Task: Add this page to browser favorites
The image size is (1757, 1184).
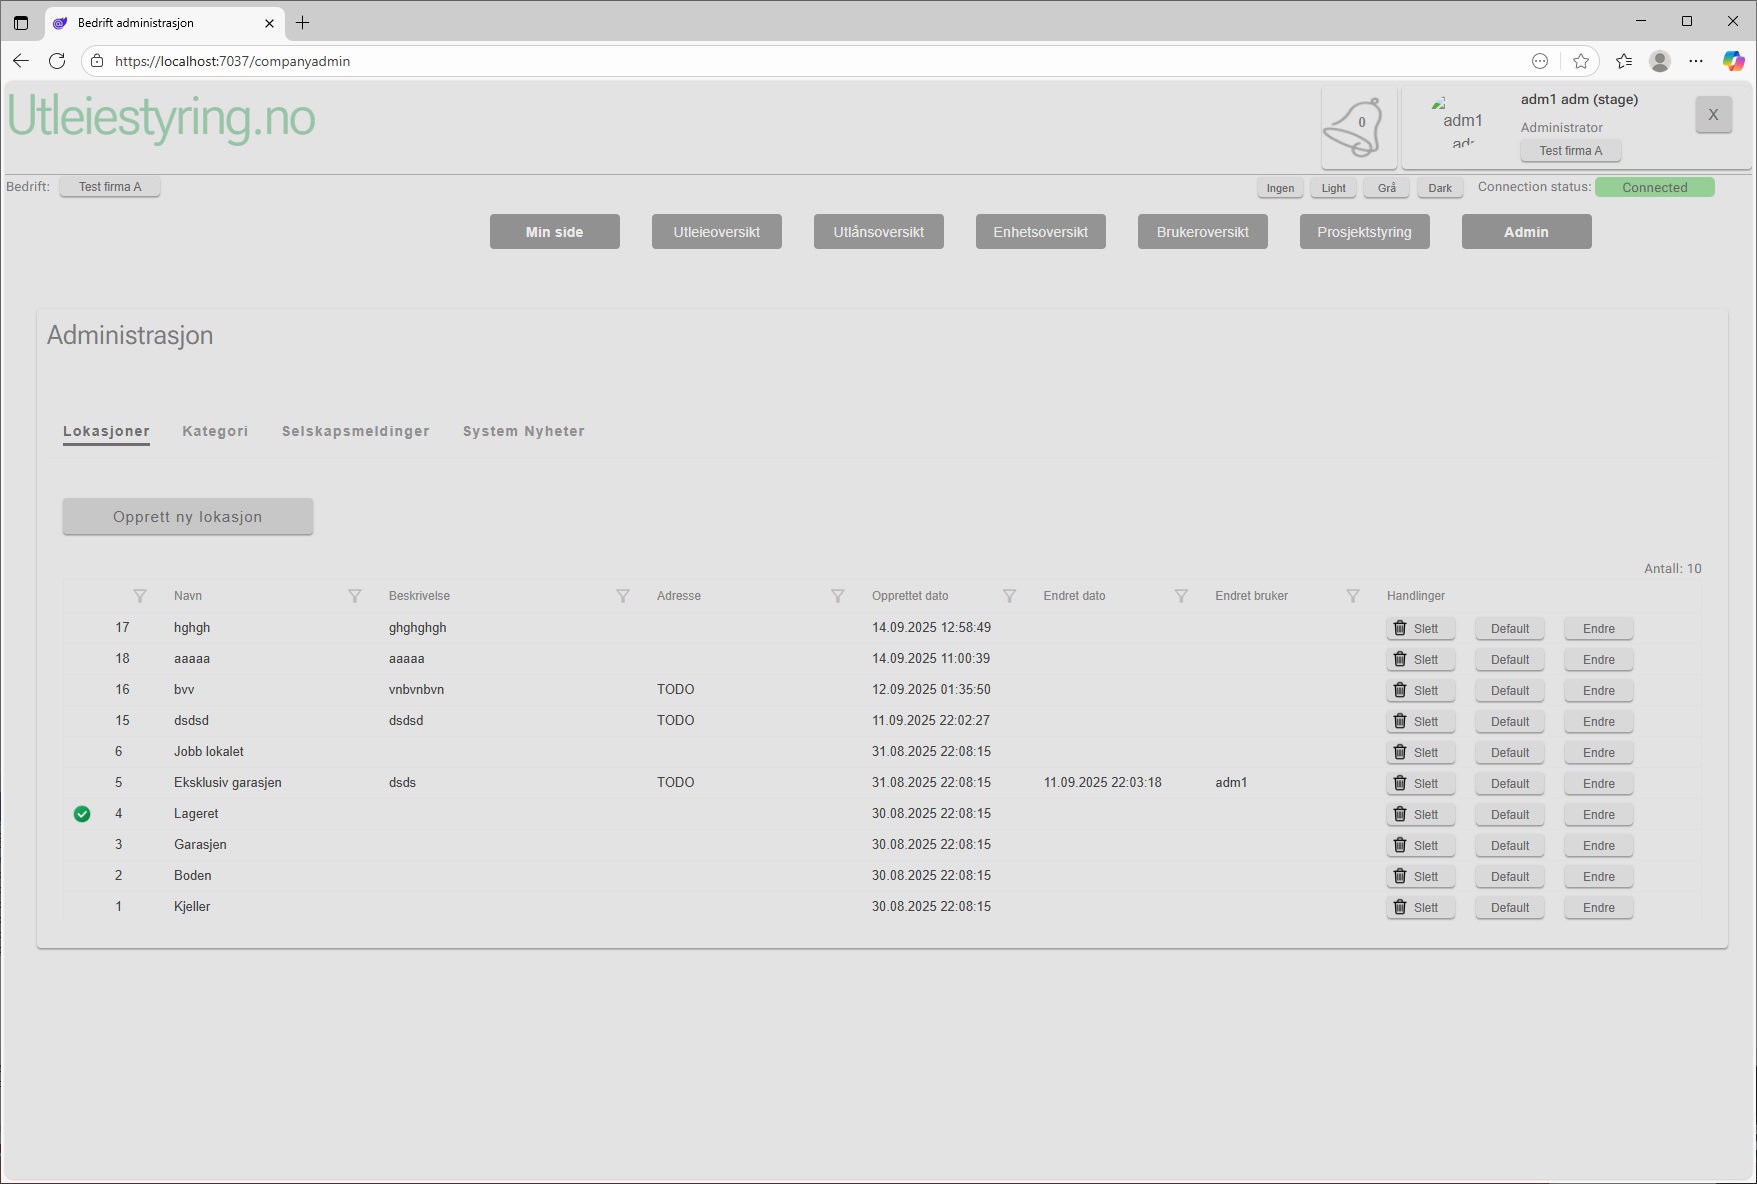Action: [x=1580, y=61]
